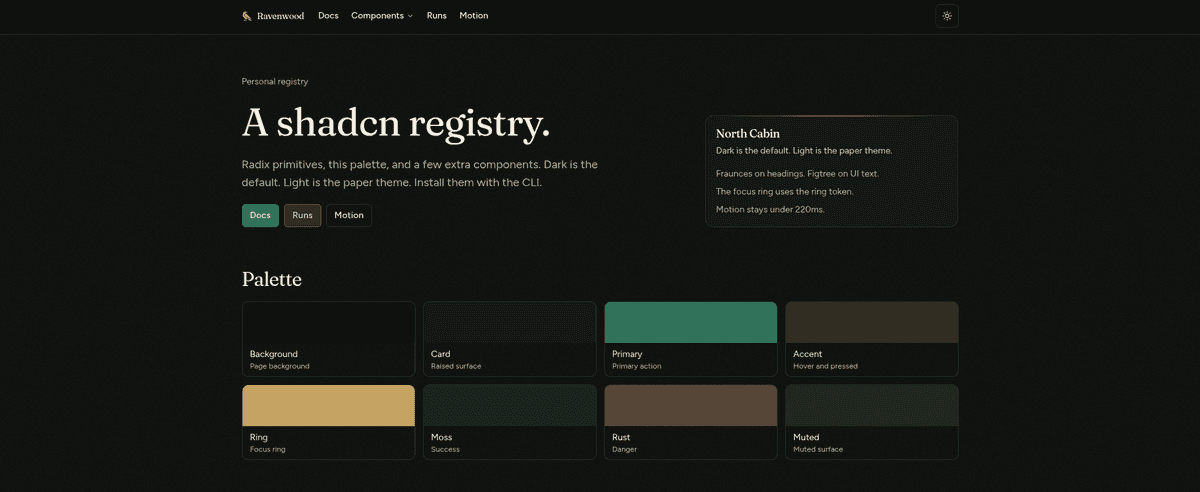The image size is (1200, 492).
Task: Open Docs in the top navigation
Action: coord(328,16)
